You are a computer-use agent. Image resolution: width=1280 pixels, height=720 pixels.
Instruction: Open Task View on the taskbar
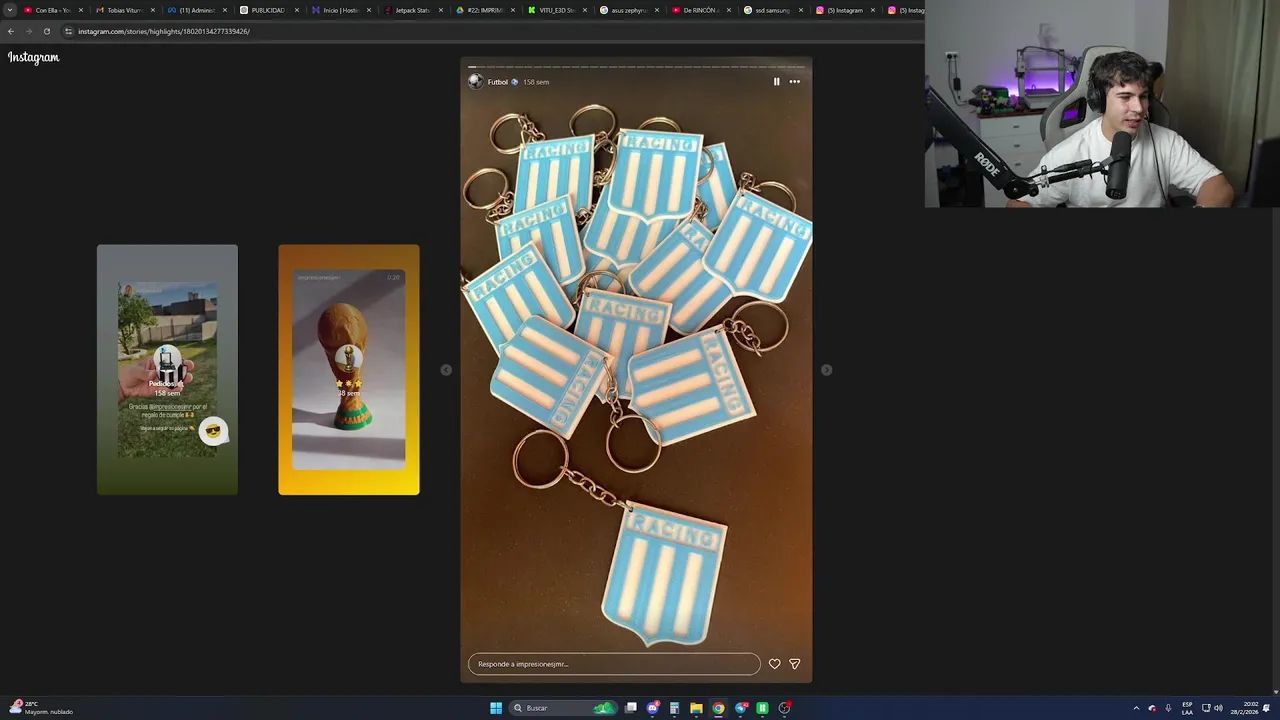pos(631,708)
